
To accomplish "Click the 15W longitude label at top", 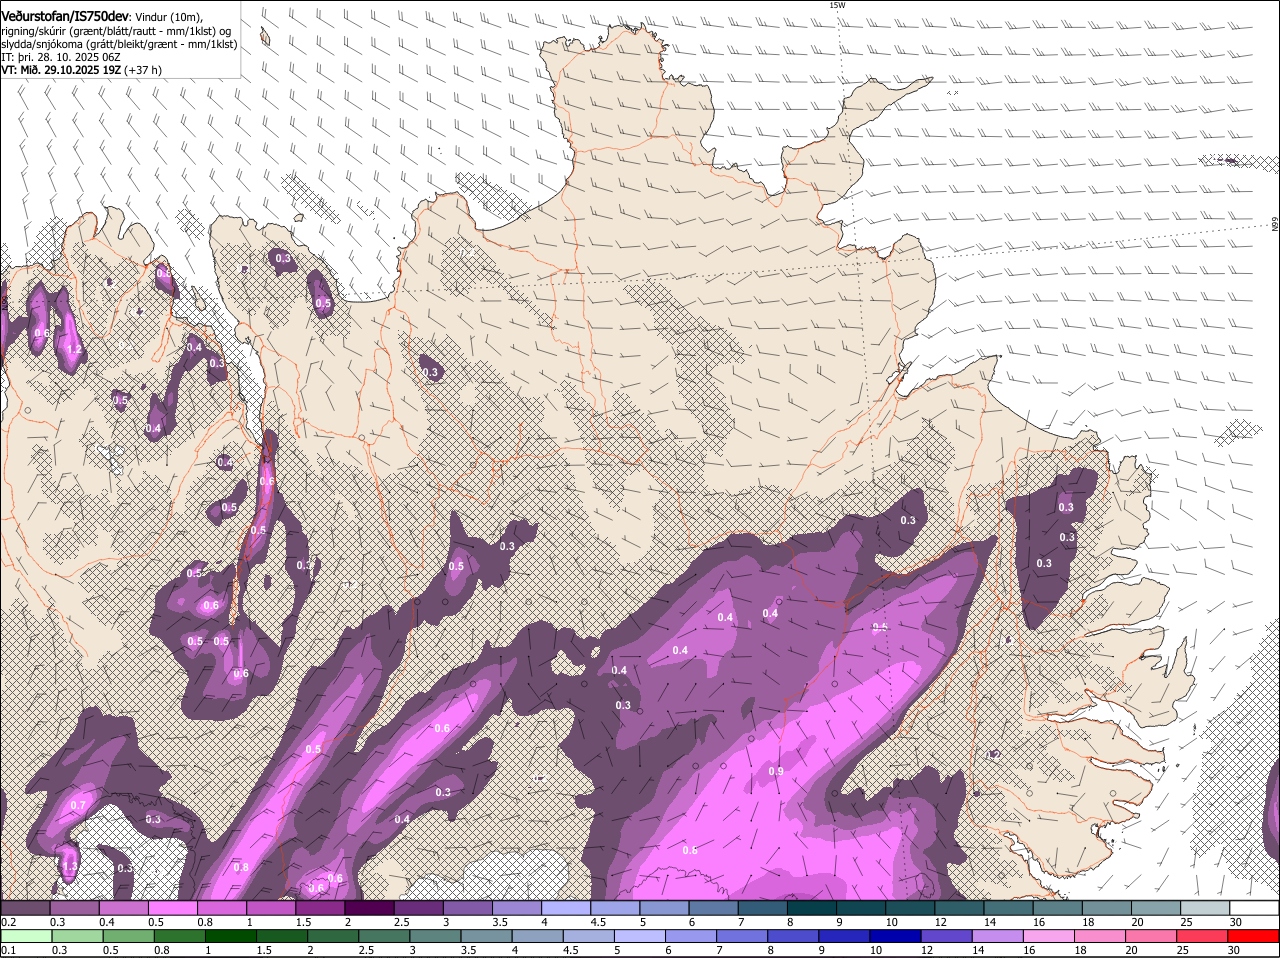I will [x=837, y=5].
